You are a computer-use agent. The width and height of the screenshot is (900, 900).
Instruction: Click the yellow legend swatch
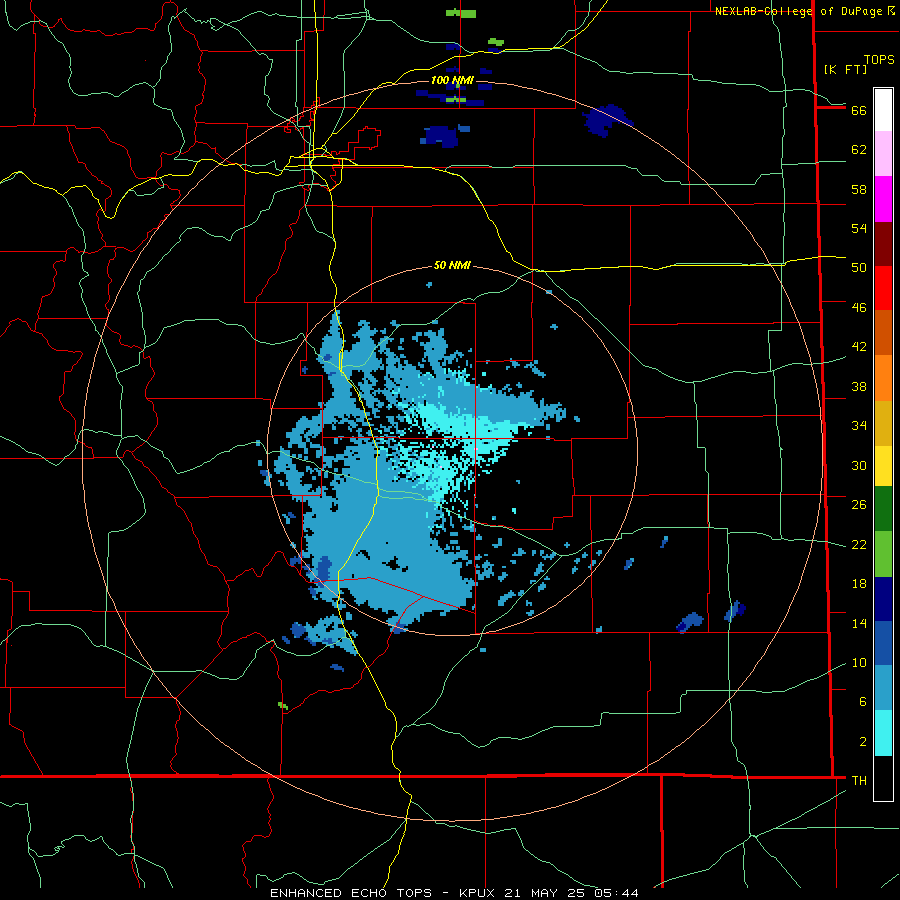(x=883, y=466)
